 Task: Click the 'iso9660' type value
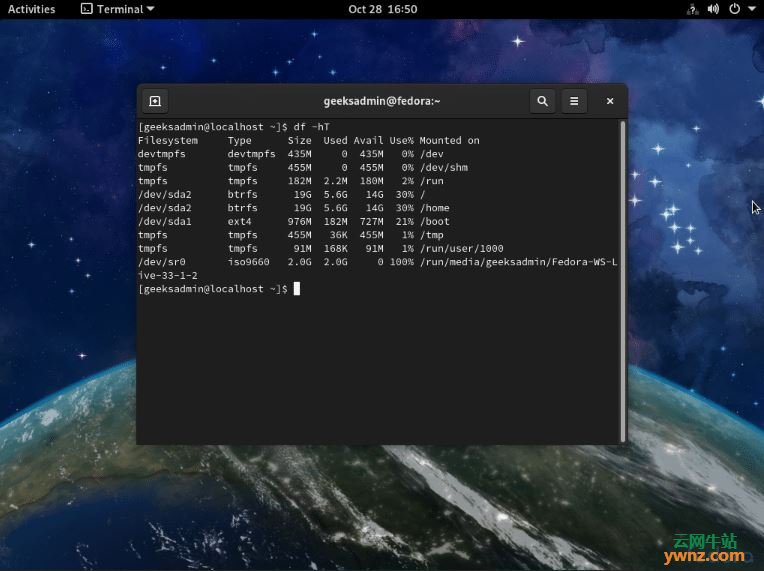tap(248, 262)
